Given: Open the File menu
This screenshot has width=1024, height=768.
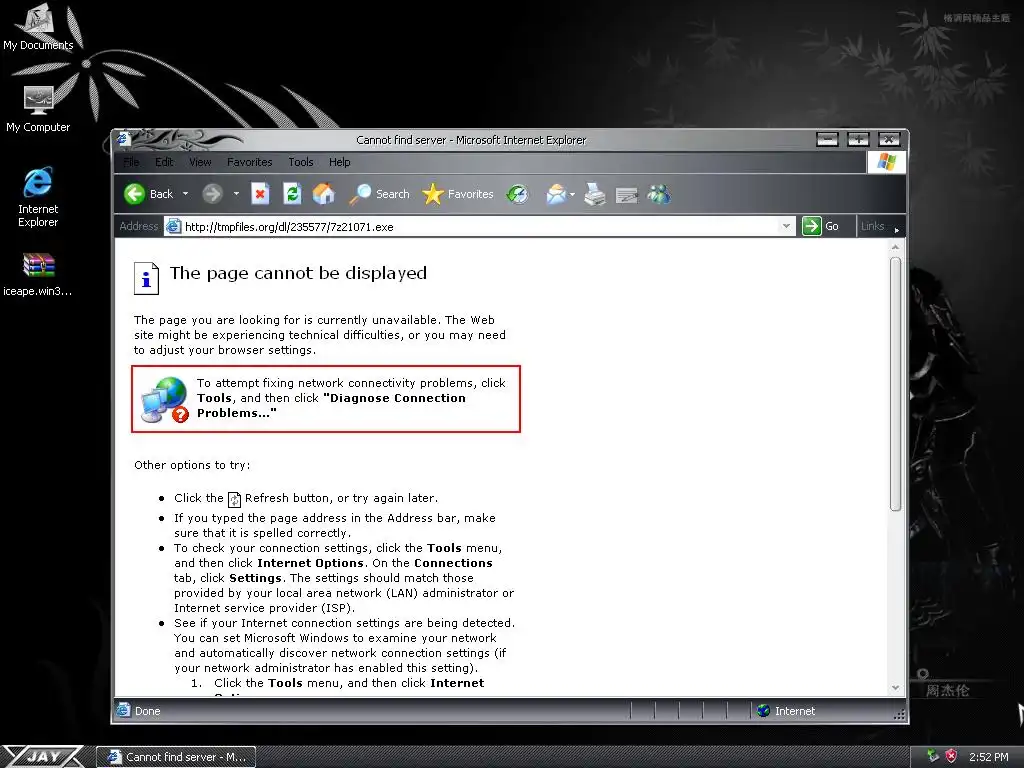Looking at the screenshot, I should pyautogui.click(x=131, y=162).
